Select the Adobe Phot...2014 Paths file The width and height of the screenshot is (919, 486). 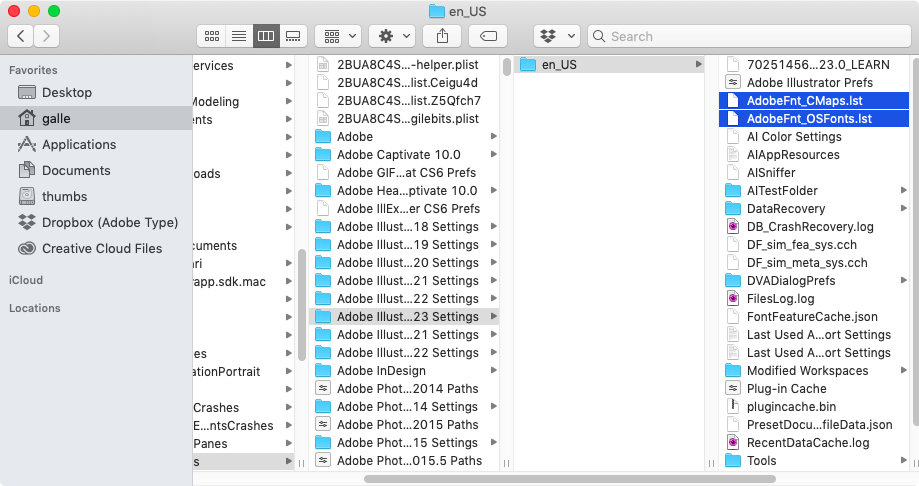tap(404, 389)
